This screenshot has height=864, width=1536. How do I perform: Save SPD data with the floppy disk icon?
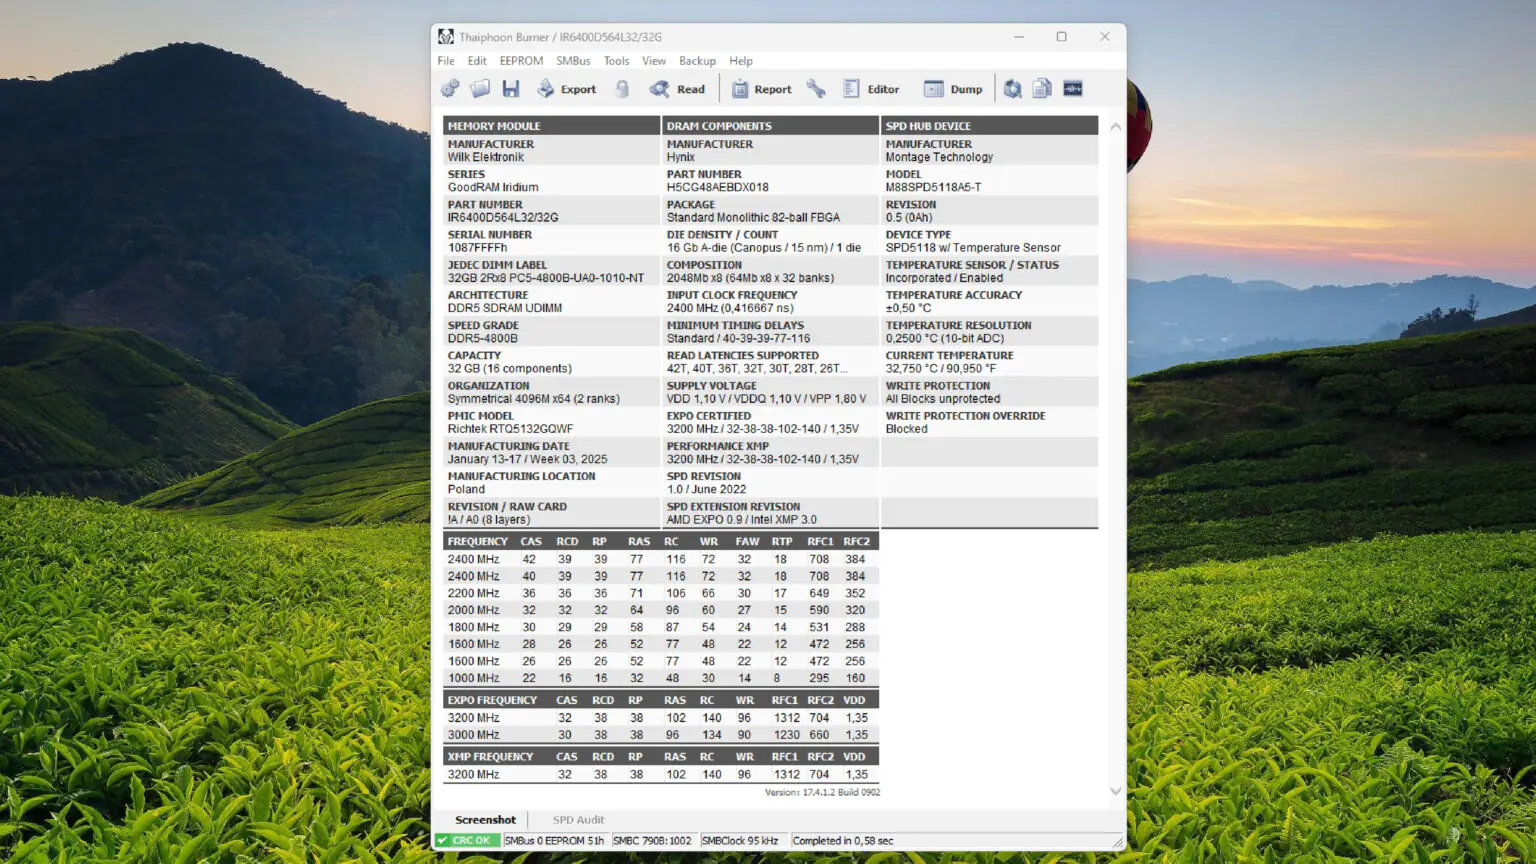[x=511, y=88]
